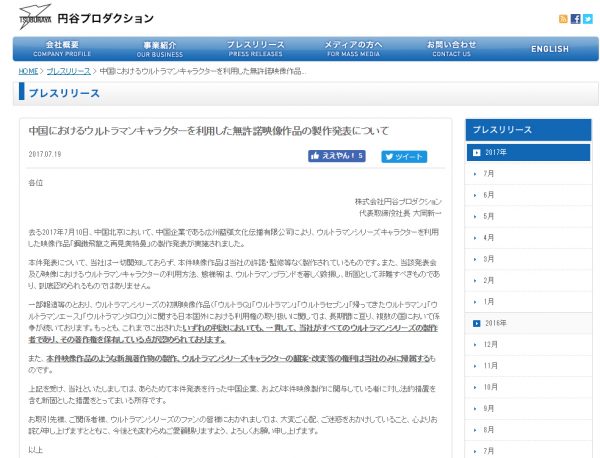Open the RSS feed icon

coord(563,19)
